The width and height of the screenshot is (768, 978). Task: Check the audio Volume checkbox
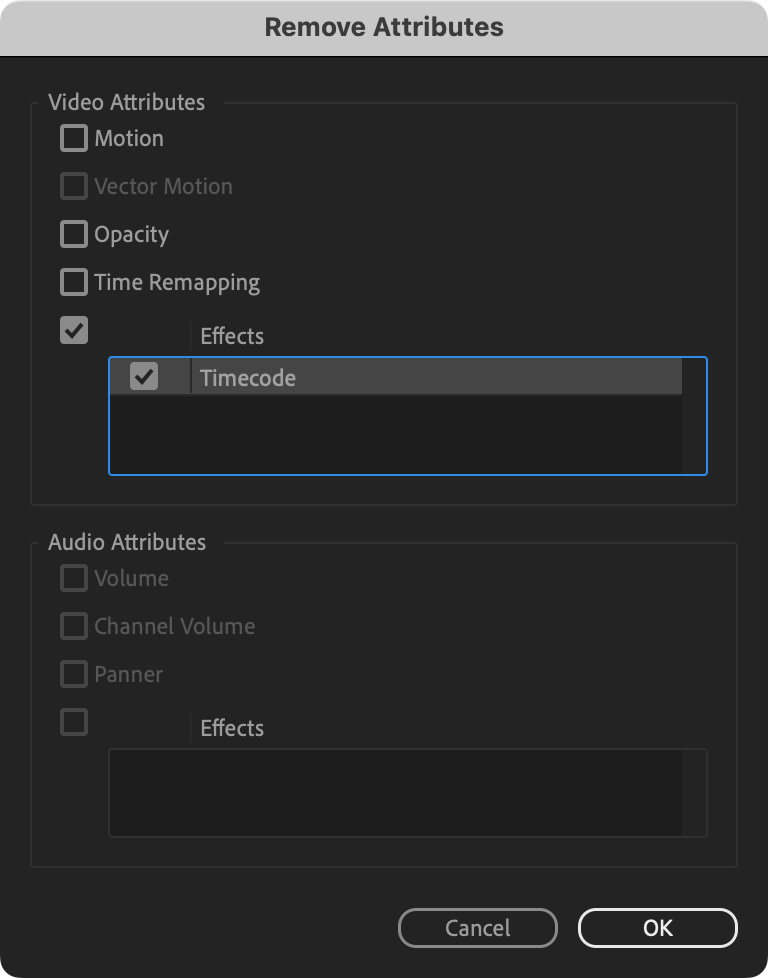[74, 578]
